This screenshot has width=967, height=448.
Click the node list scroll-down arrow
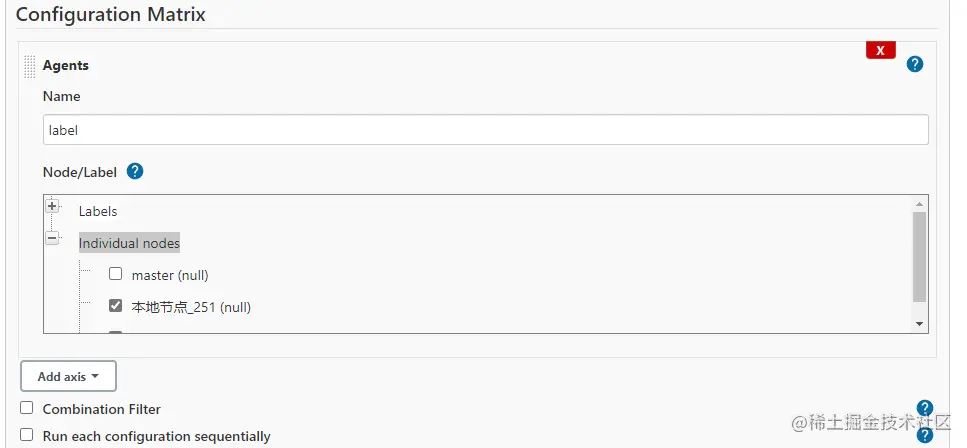tap(919, 324)
